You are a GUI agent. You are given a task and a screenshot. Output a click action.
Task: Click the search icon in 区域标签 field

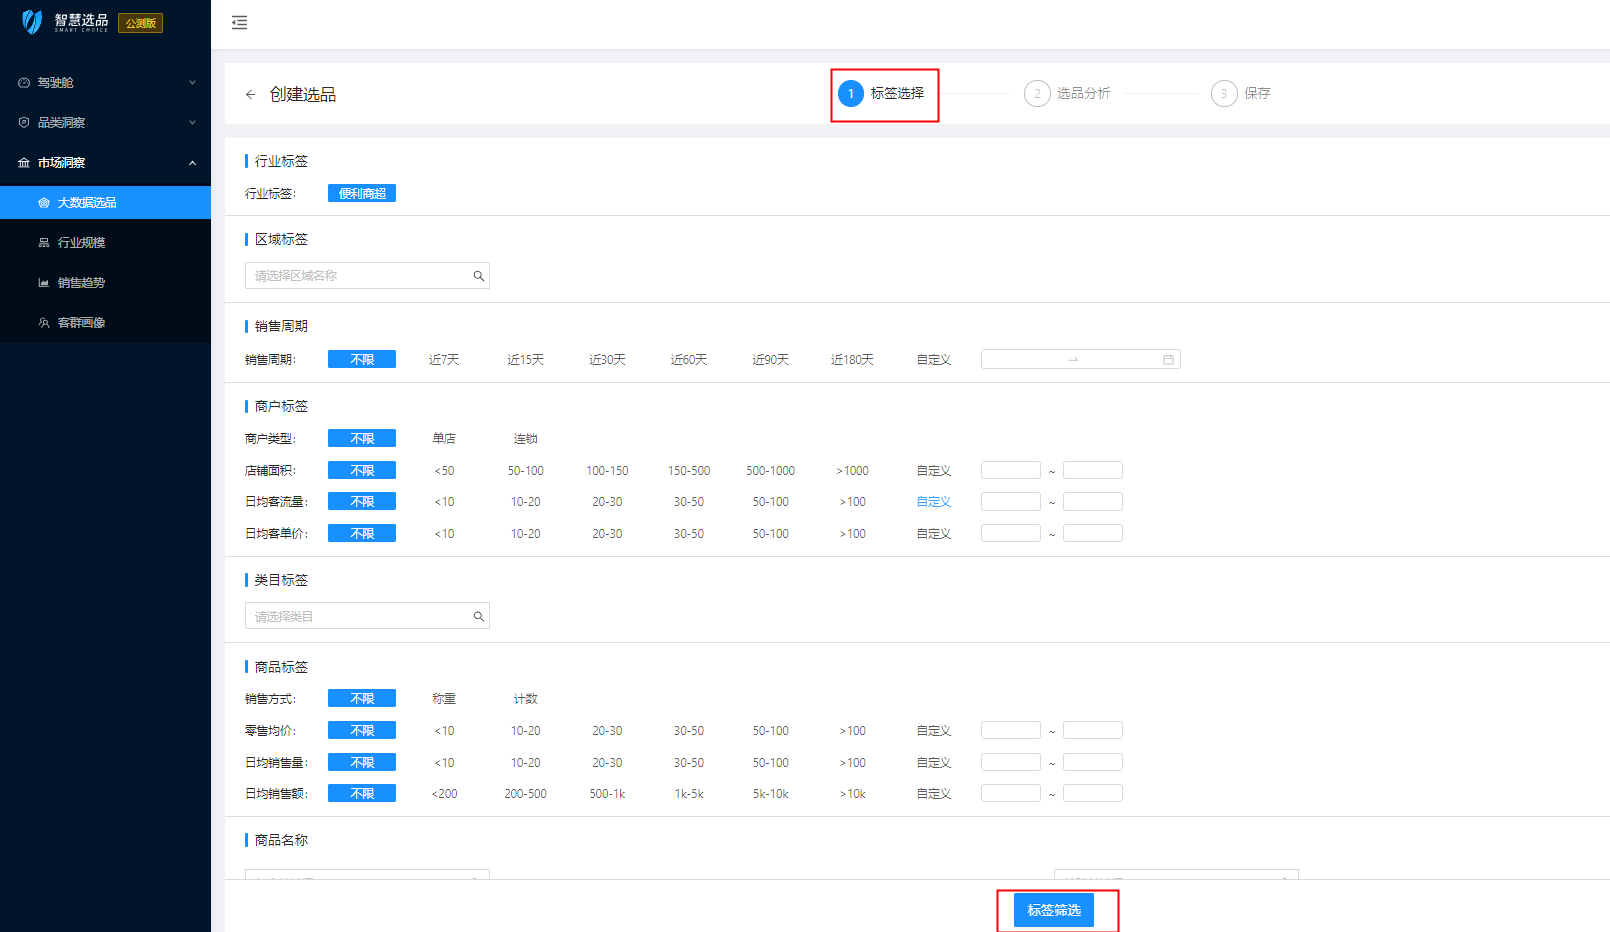coord(478,276)
